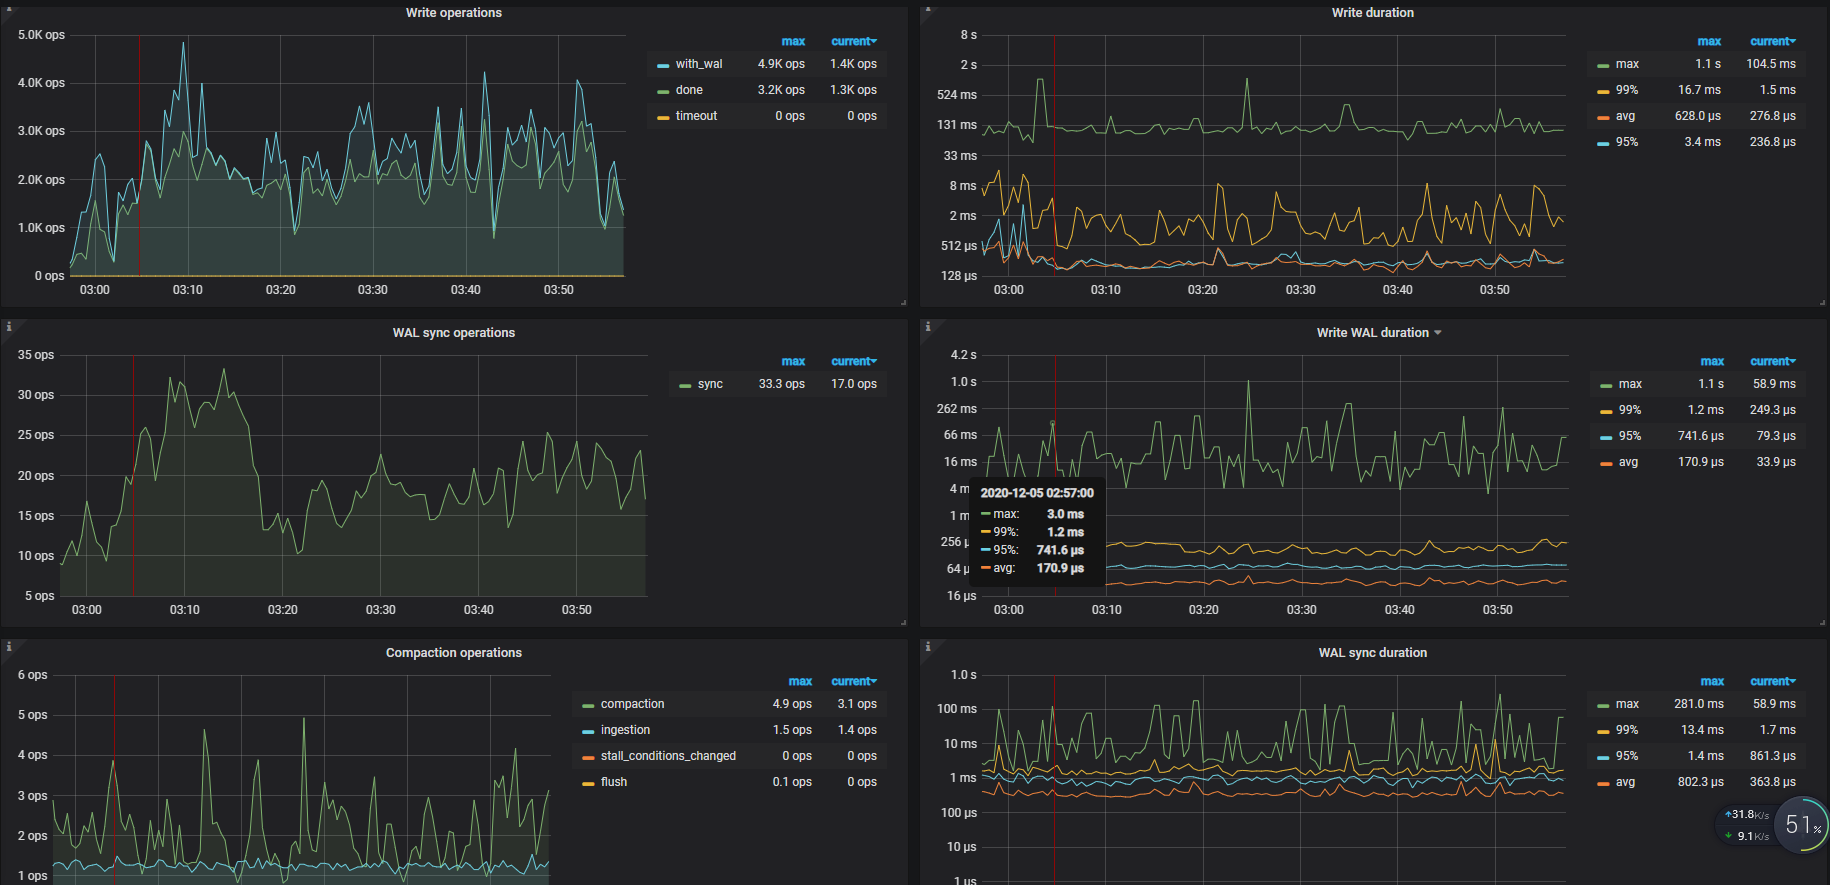Select ingestion label in Compaction legend

point(625,730)
